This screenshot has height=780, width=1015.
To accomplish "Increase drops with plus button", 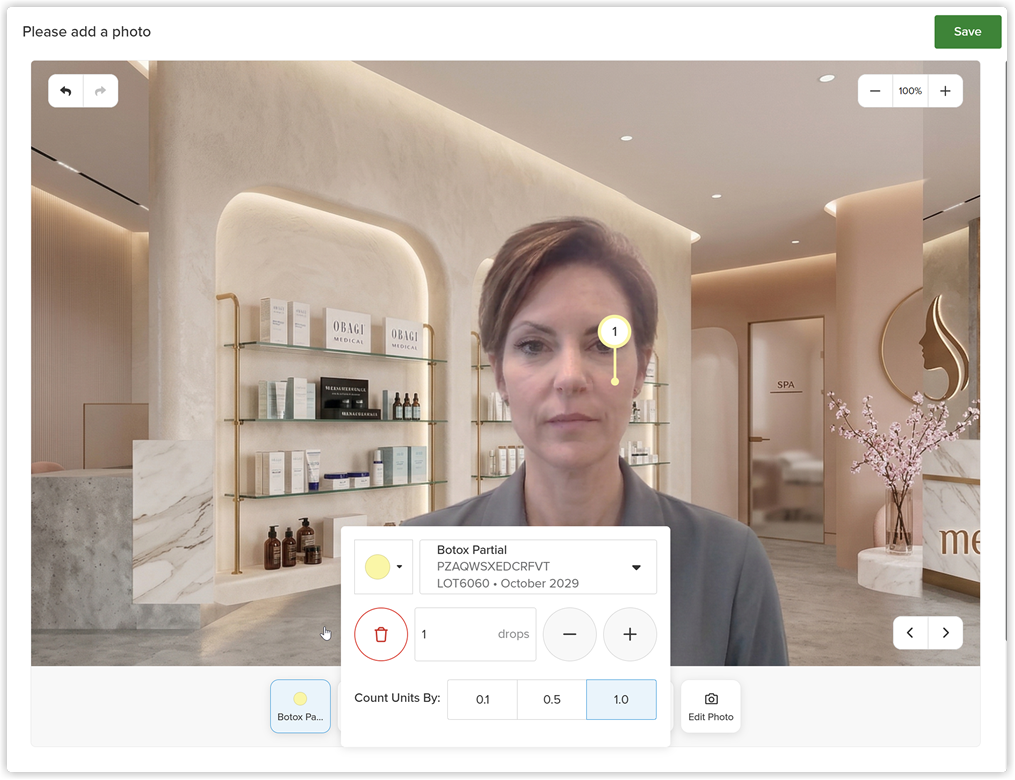I will pyautogui.click(x=630, y=634).
